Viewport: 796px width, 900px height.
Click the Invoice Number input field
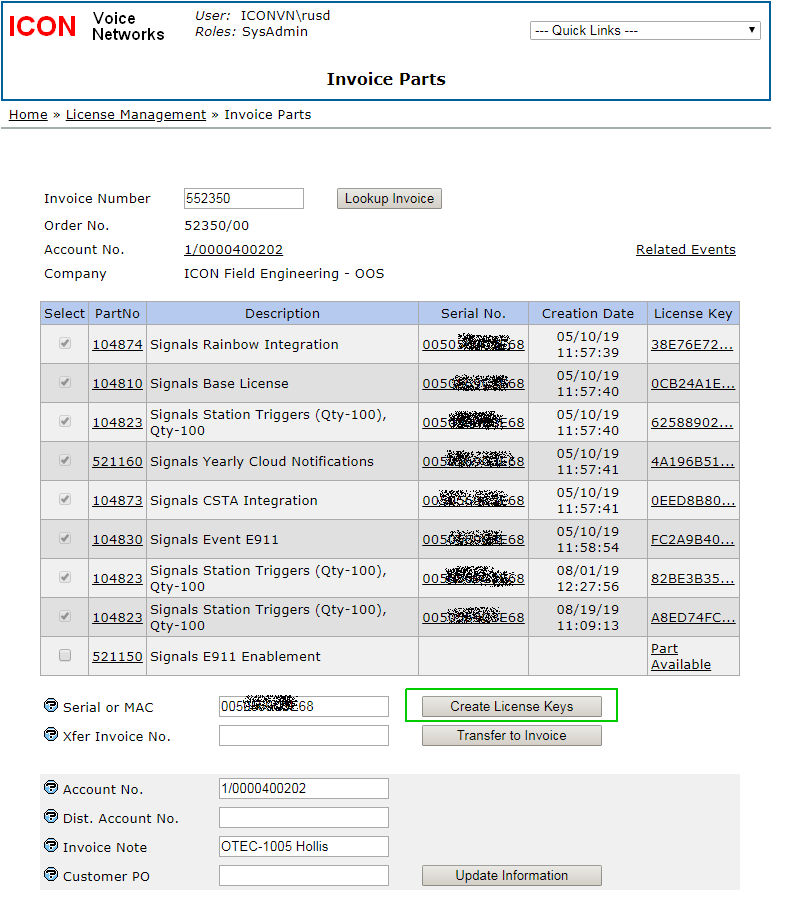point(244,199)
